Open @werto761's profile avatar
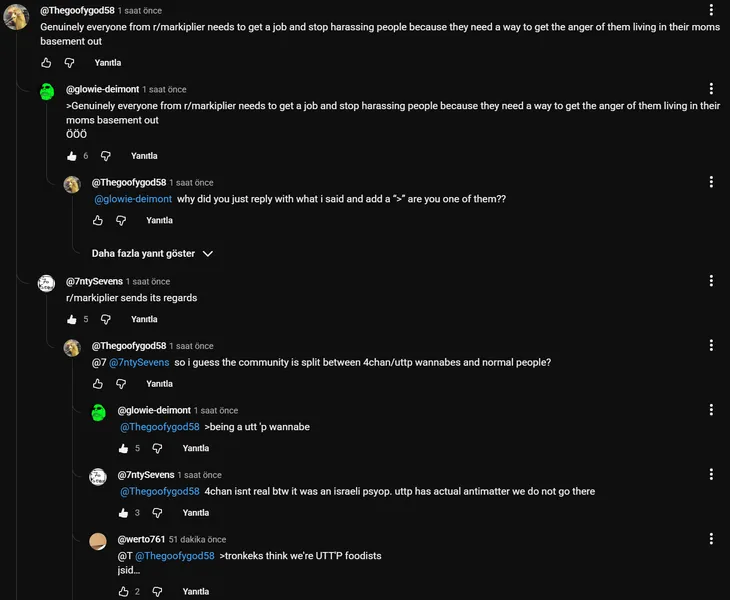The width and height of the screenshot is (730, 600). tap(98, 542)
